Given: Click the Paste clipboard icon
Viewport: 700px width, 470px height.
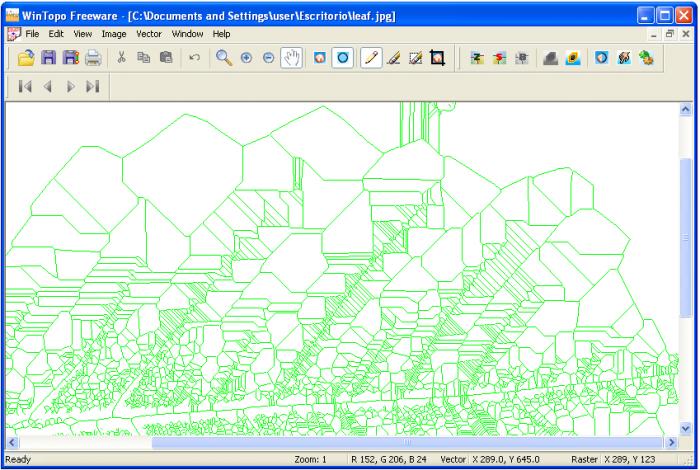Looking at the screenshot, I should click(x=166, y=58).
